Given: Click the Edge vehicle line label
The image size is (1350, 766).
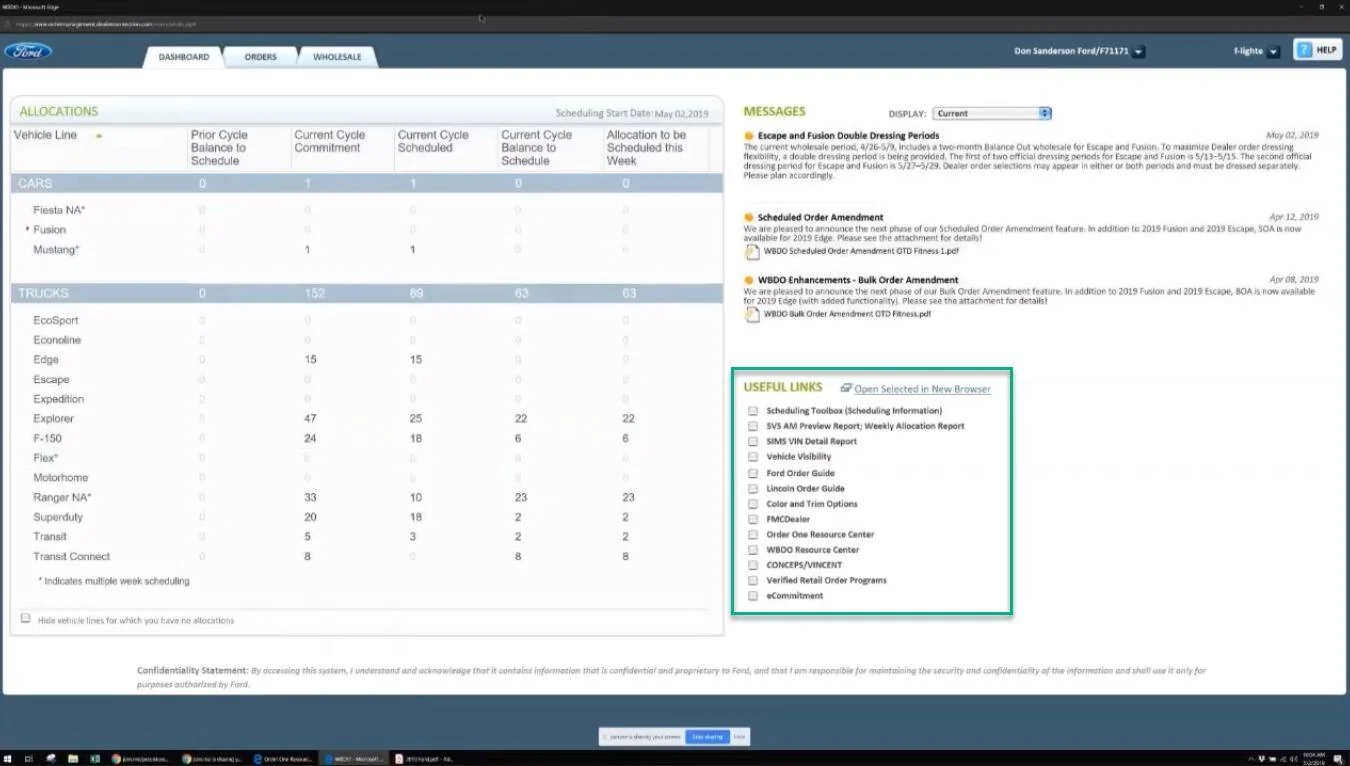Looking at the screenshot, I should click(x=45, y=360).
